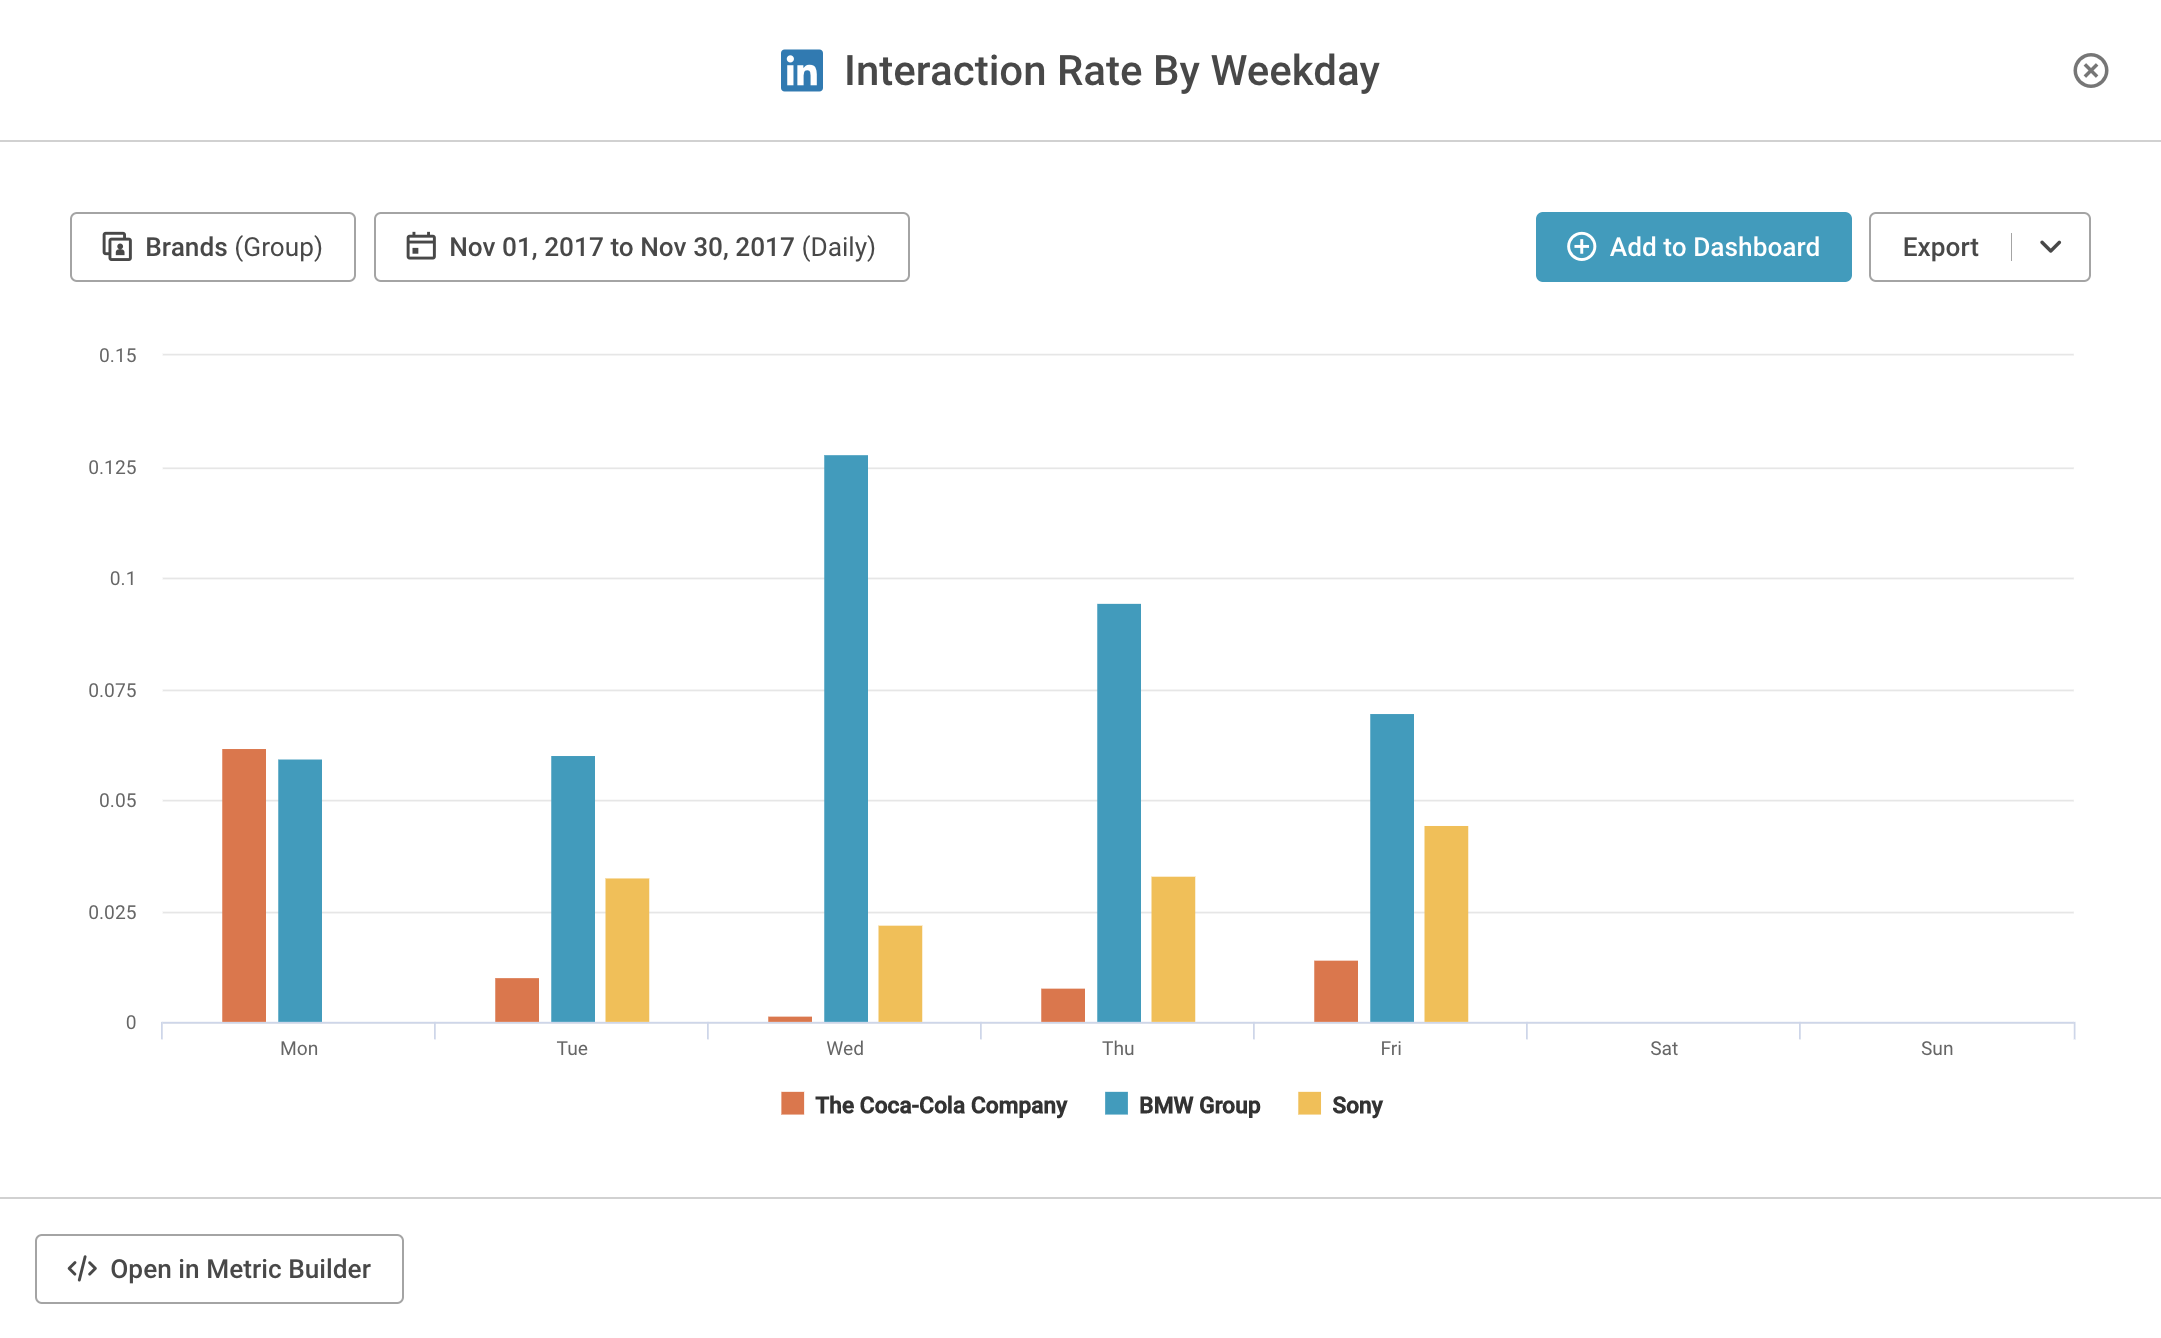Select the BMW Group bar on Thu

(1119, 813)
